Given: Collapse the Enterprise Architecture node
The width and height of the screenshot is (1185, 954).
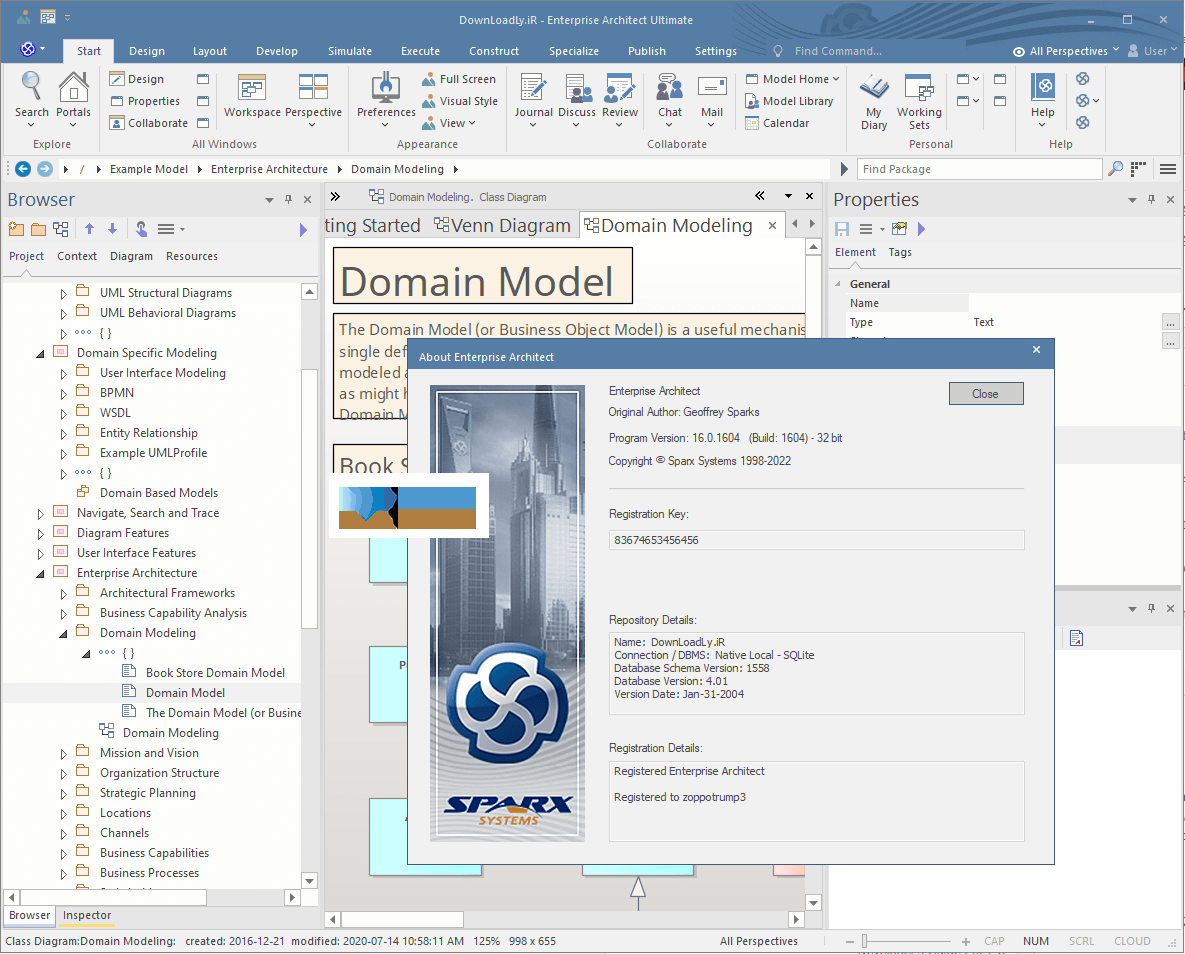Looking at the screenshot, I should click(x=40, y=573).
